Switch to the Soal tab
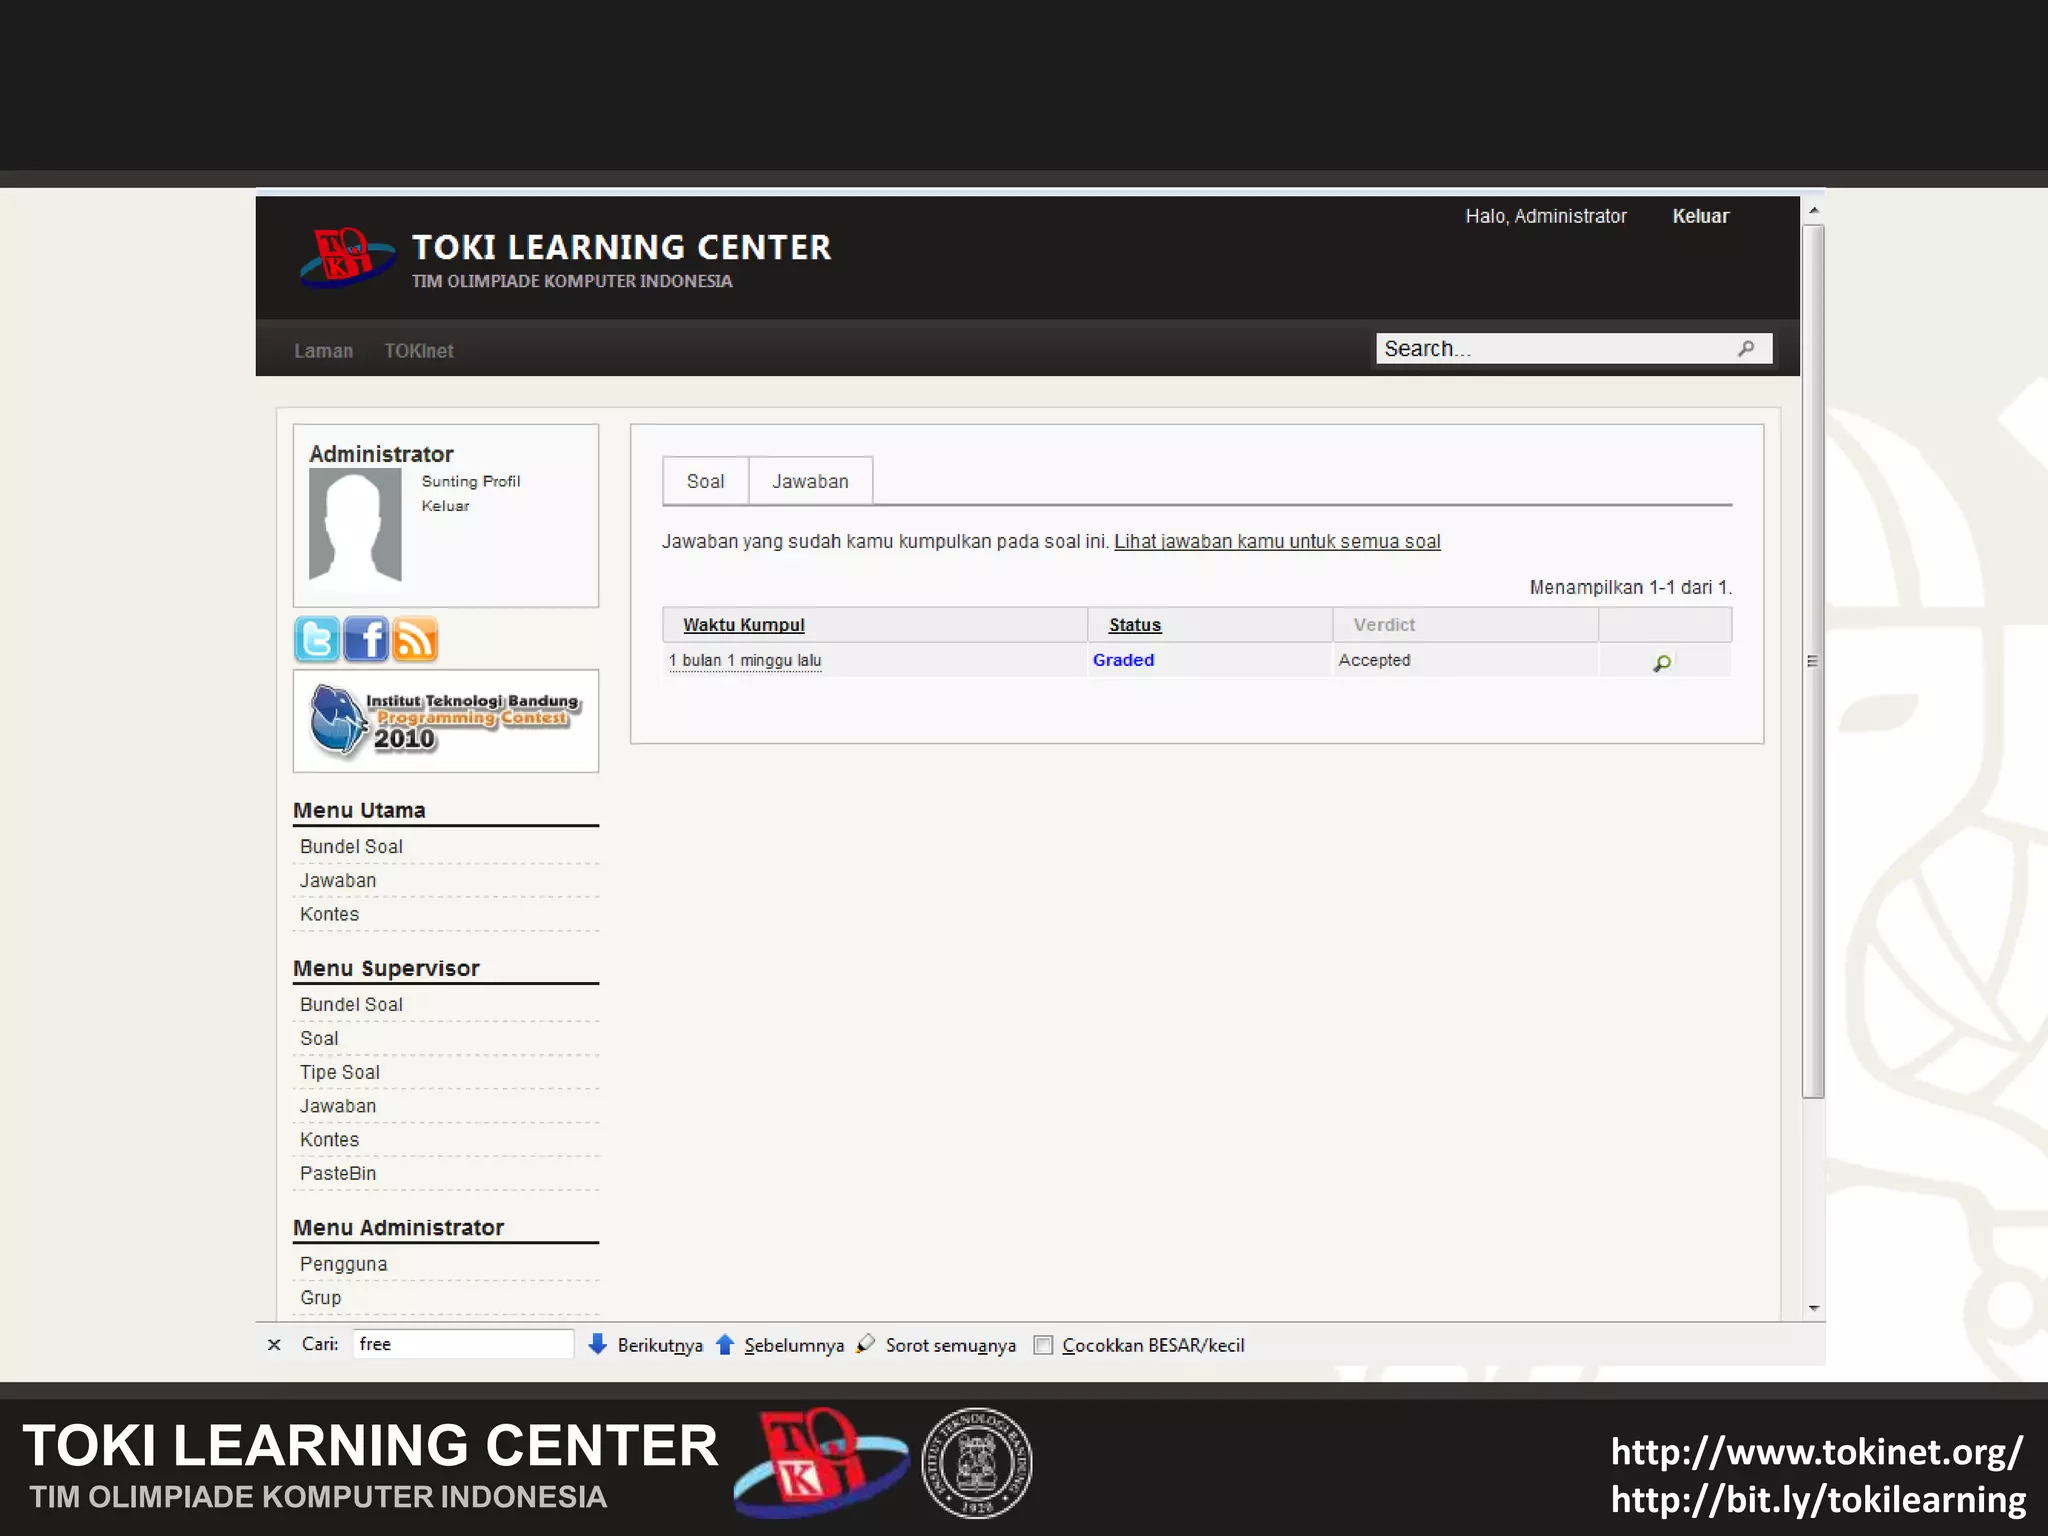The width and height of the screenshot is (2048, 1536). pos(705,481)
